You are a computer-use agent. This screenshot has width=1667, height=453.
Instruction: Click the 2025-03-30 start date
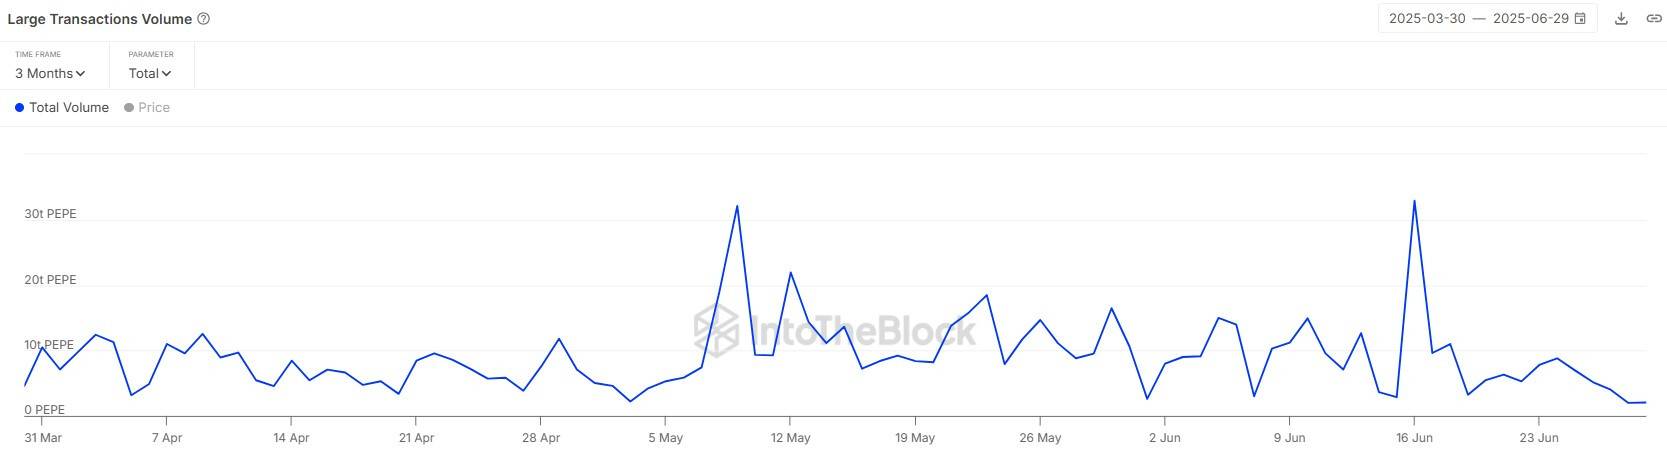1427,19
